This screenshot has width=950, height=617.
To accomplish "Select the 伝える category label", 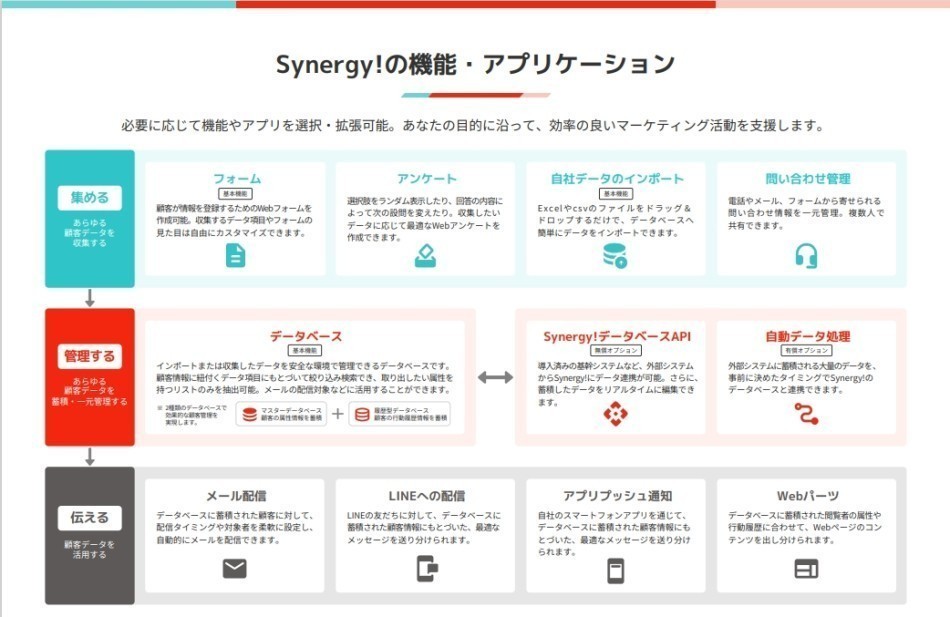I will (90, 518).
